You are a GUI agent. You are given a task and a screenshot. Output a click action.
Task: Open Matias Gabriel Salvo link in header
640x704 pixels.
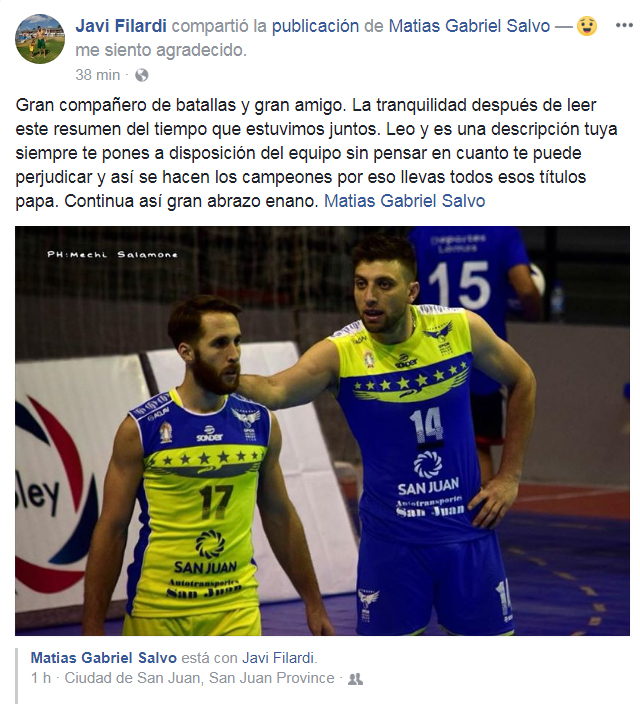(469, 26)
